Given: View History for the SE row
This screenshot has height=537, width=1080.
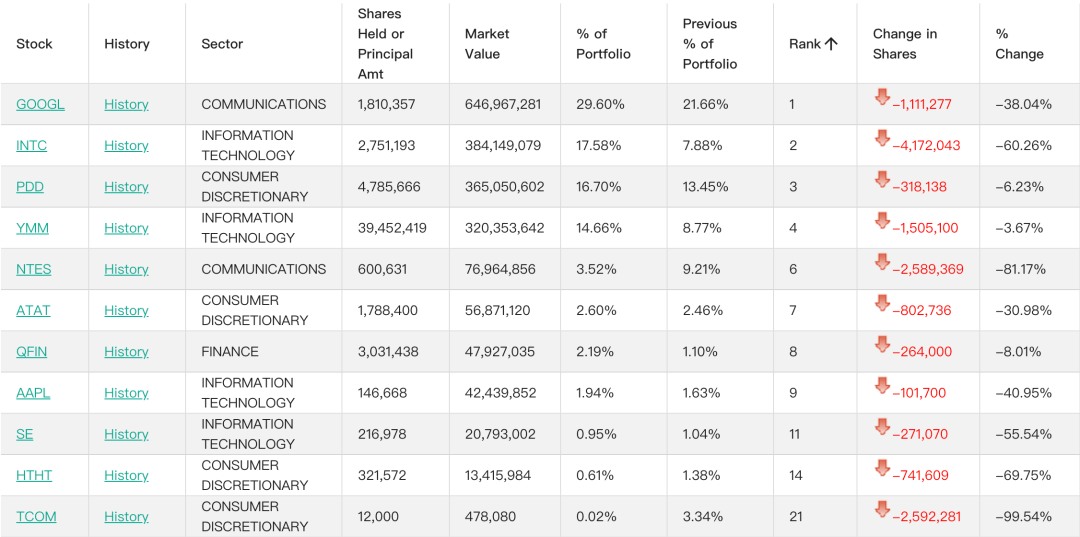Looking at the screenshot, I should pyautogui.click(x=126, y=434).
